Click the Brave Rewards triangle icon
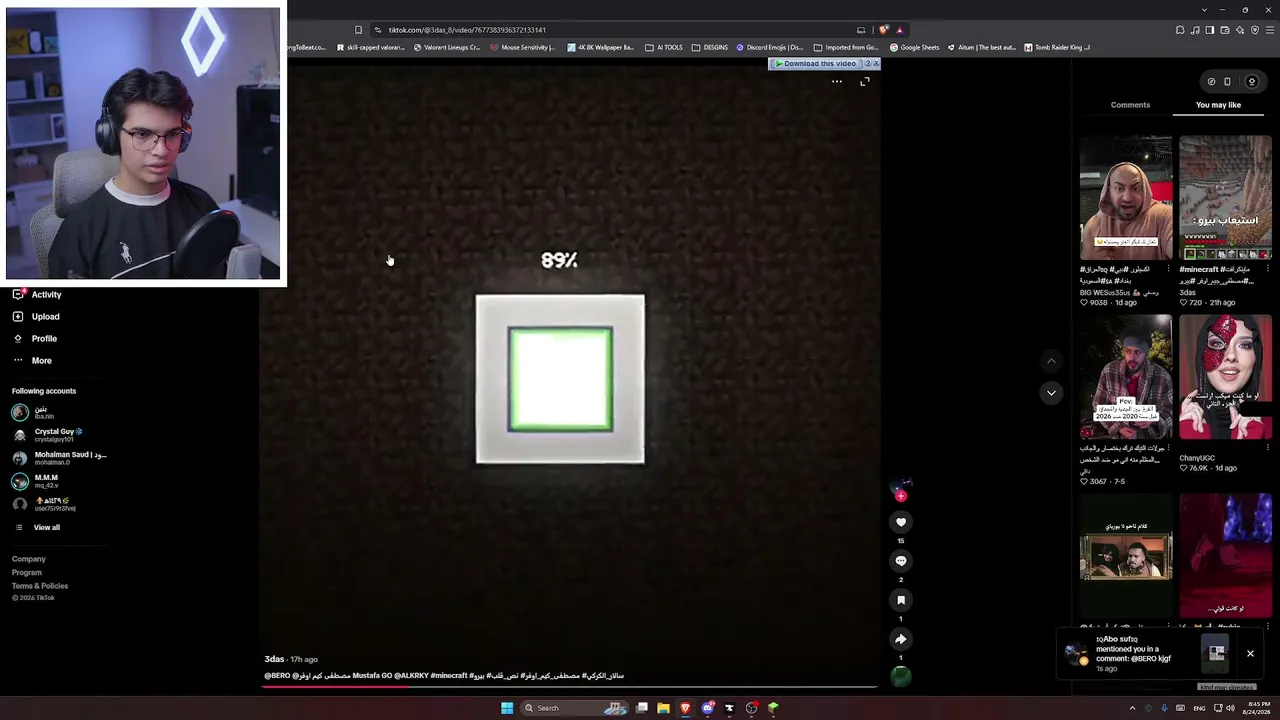The image size is (1280, 720). click(x=899, y=30)
